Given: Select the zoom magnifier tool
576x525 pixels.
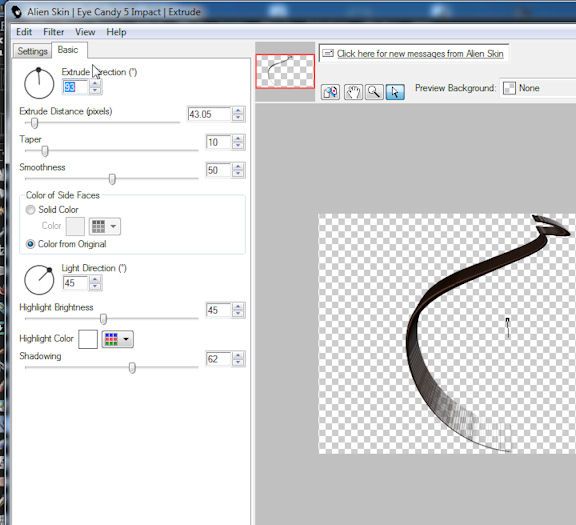Looking at the screenshot, I should (x=374, y=92).
